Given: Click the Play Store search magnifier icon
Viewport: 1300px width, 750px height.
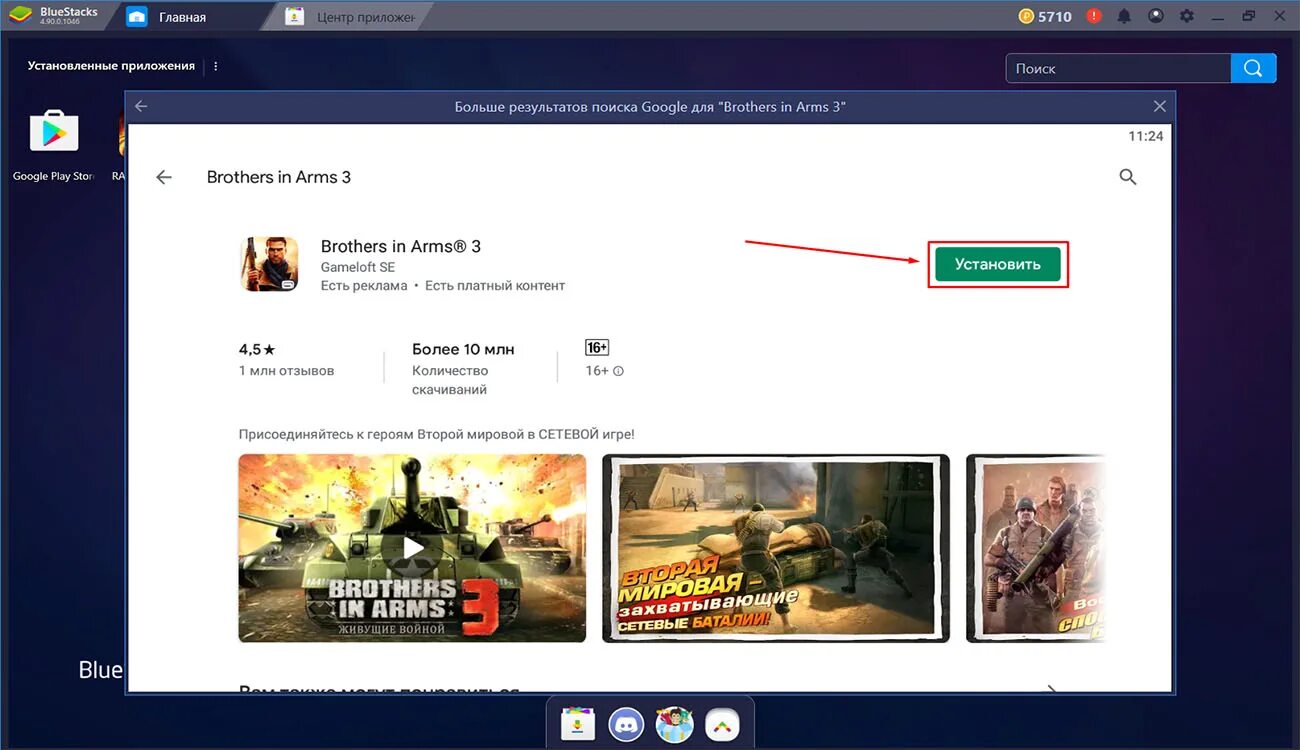Looking at the screenshot, I should pyautogui.click(x=1128, y=177).
